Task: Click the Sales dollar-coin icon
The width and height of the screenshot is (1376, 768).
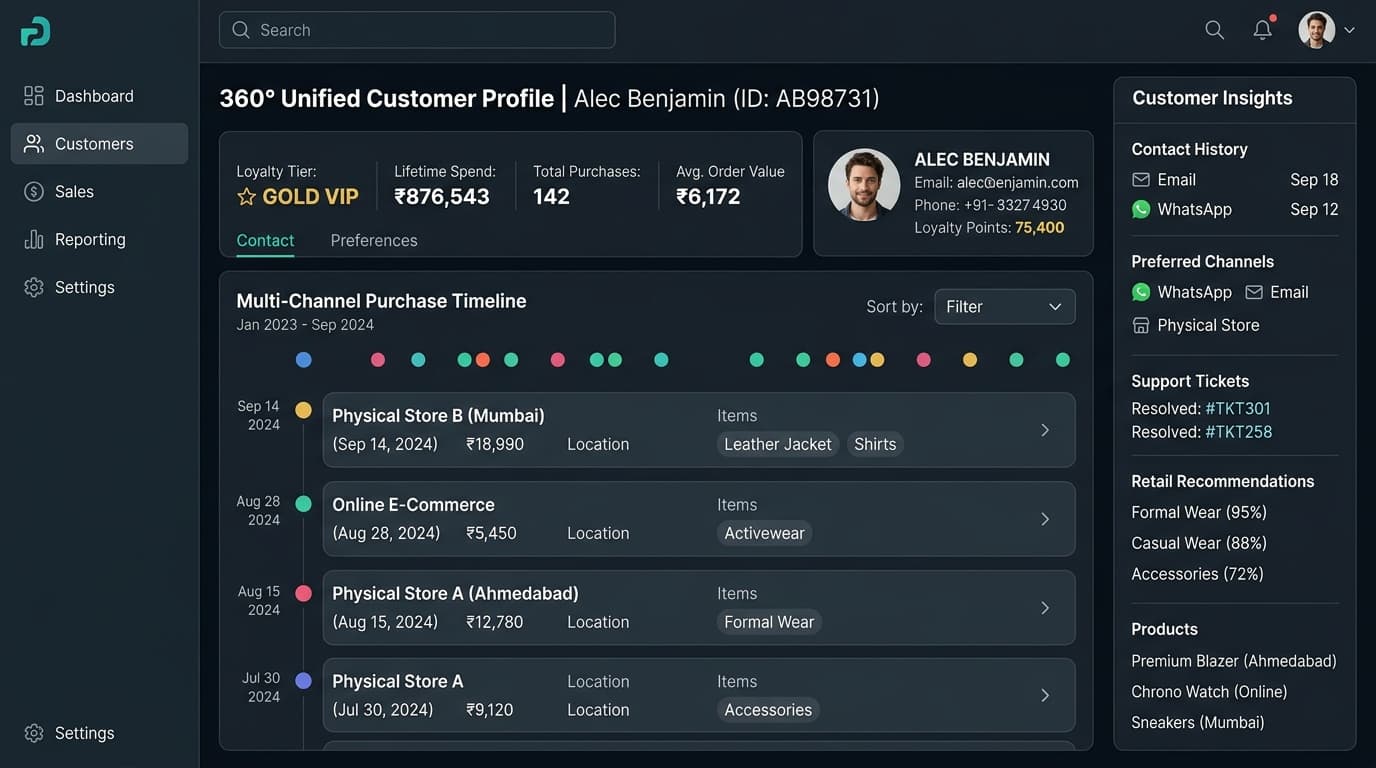Action: [34, 192]
